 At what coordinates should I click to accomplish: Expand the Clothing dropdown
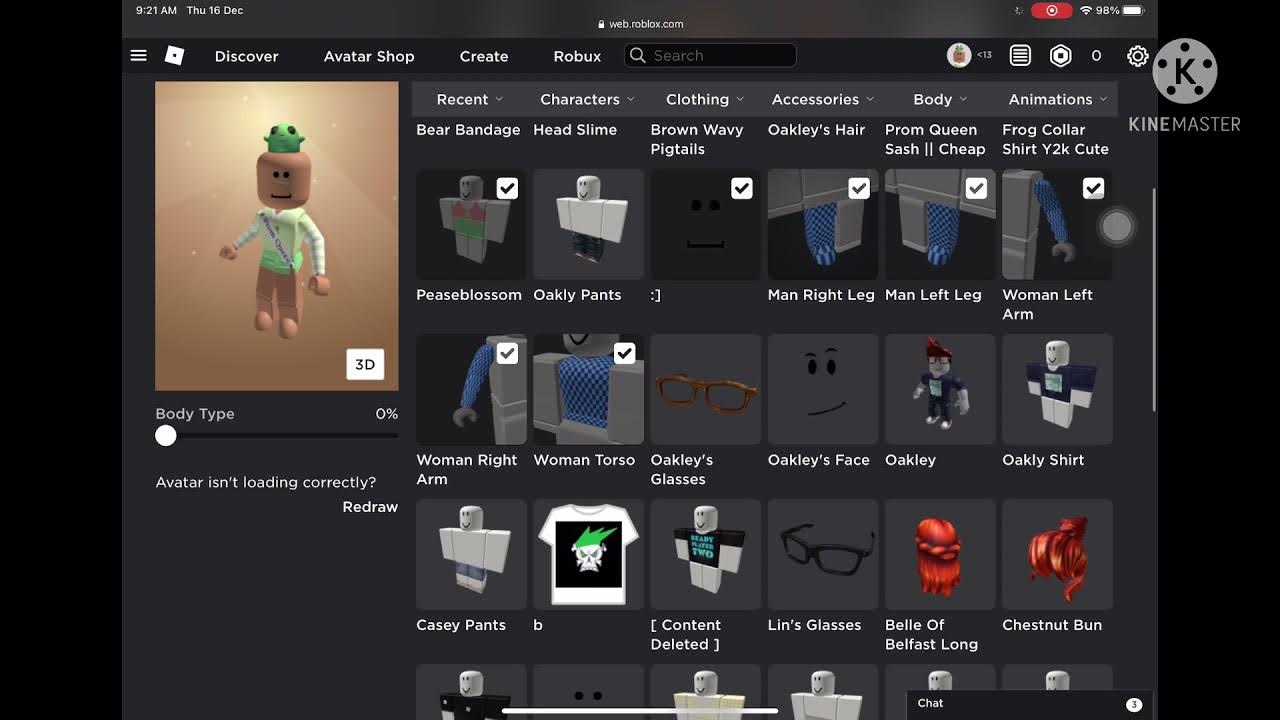(x=705, y=99)
